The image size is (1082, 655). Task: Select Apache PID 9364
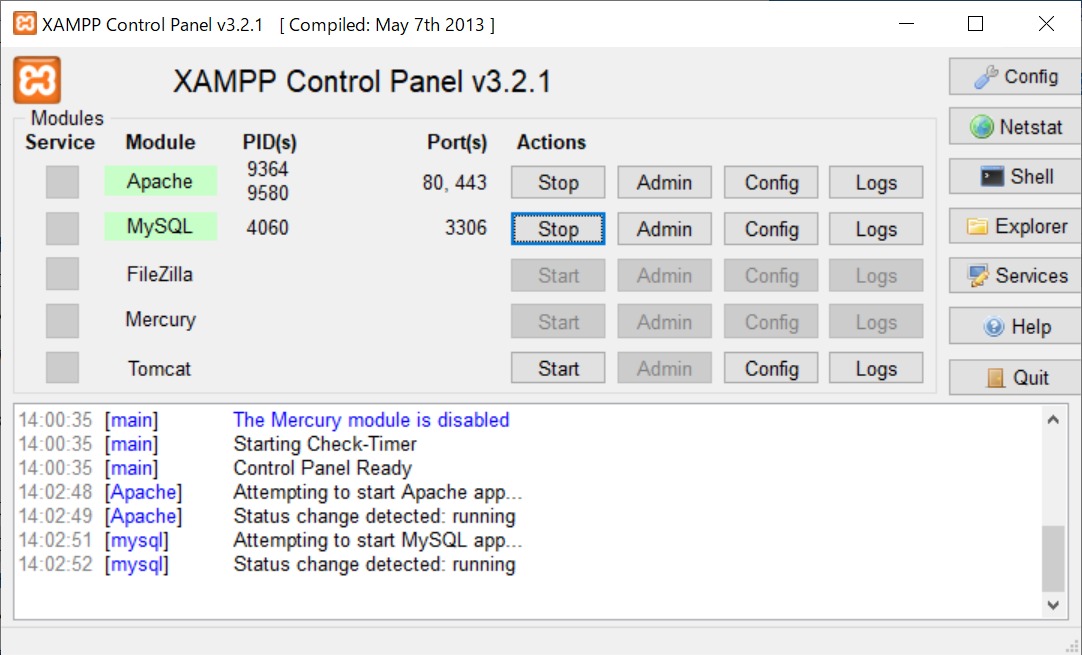(x=268, y=169)
